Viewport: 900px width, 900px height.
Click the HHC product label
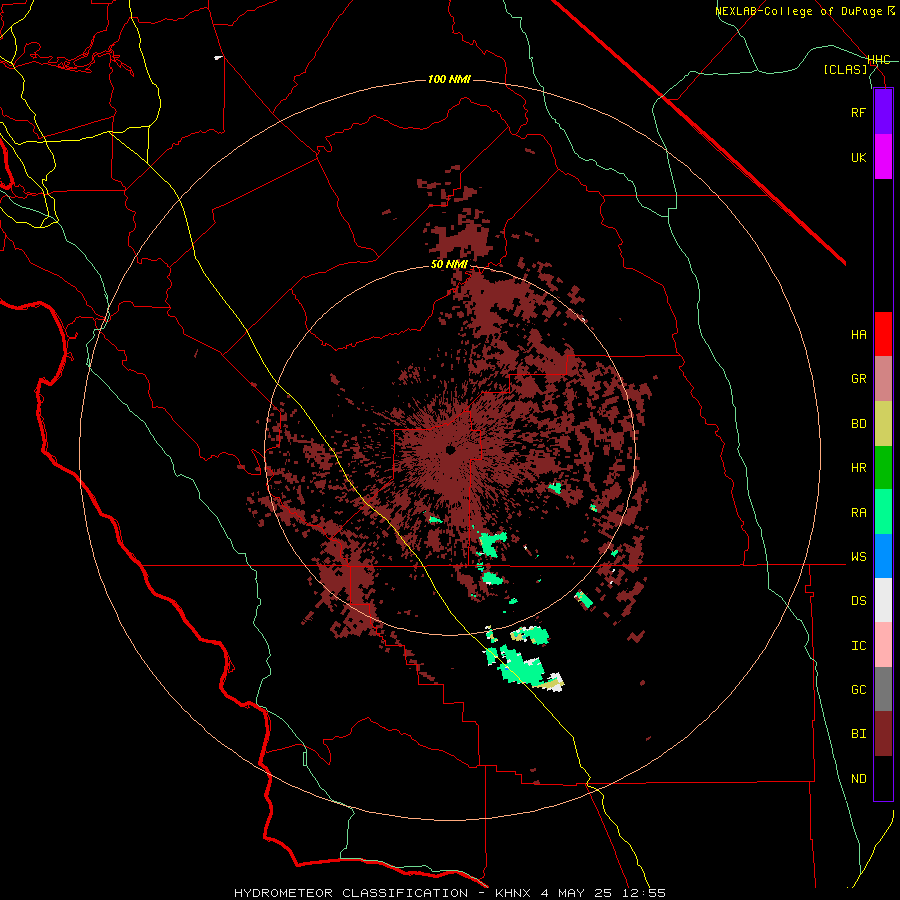point(879,60)
